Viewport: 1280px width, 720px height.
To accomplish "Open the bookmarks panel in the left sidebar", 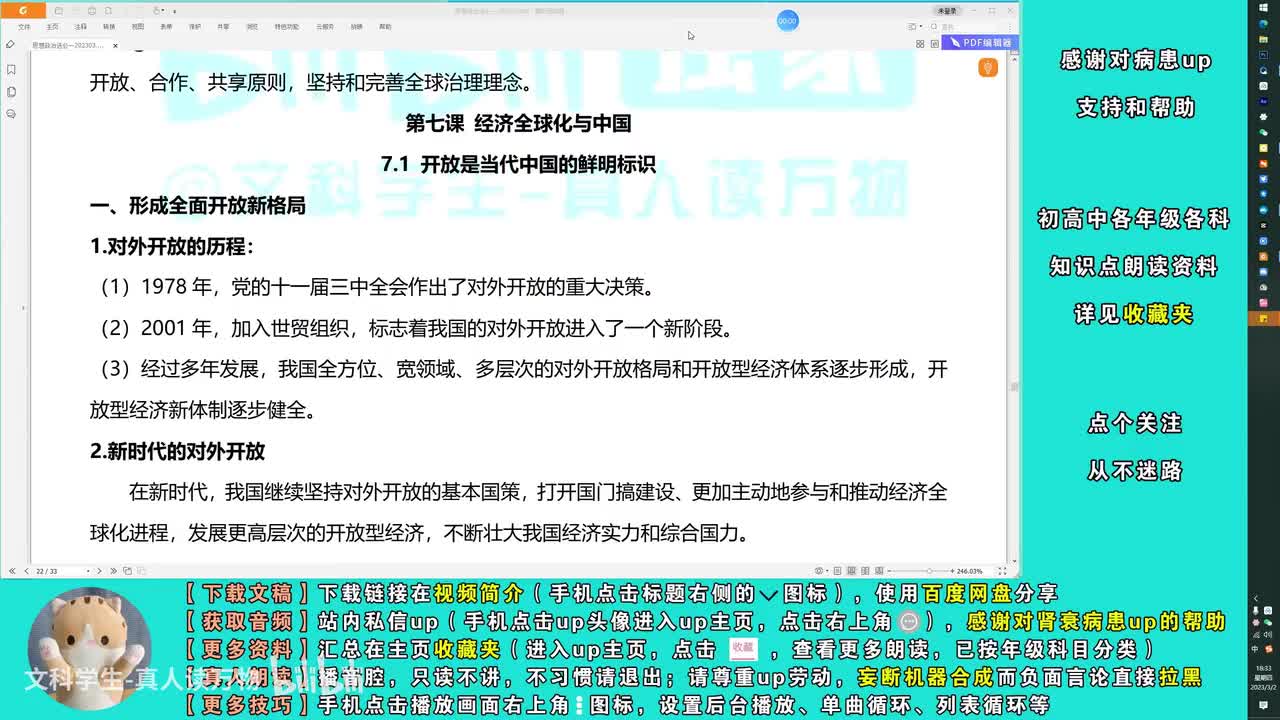I will click(11, 70).
